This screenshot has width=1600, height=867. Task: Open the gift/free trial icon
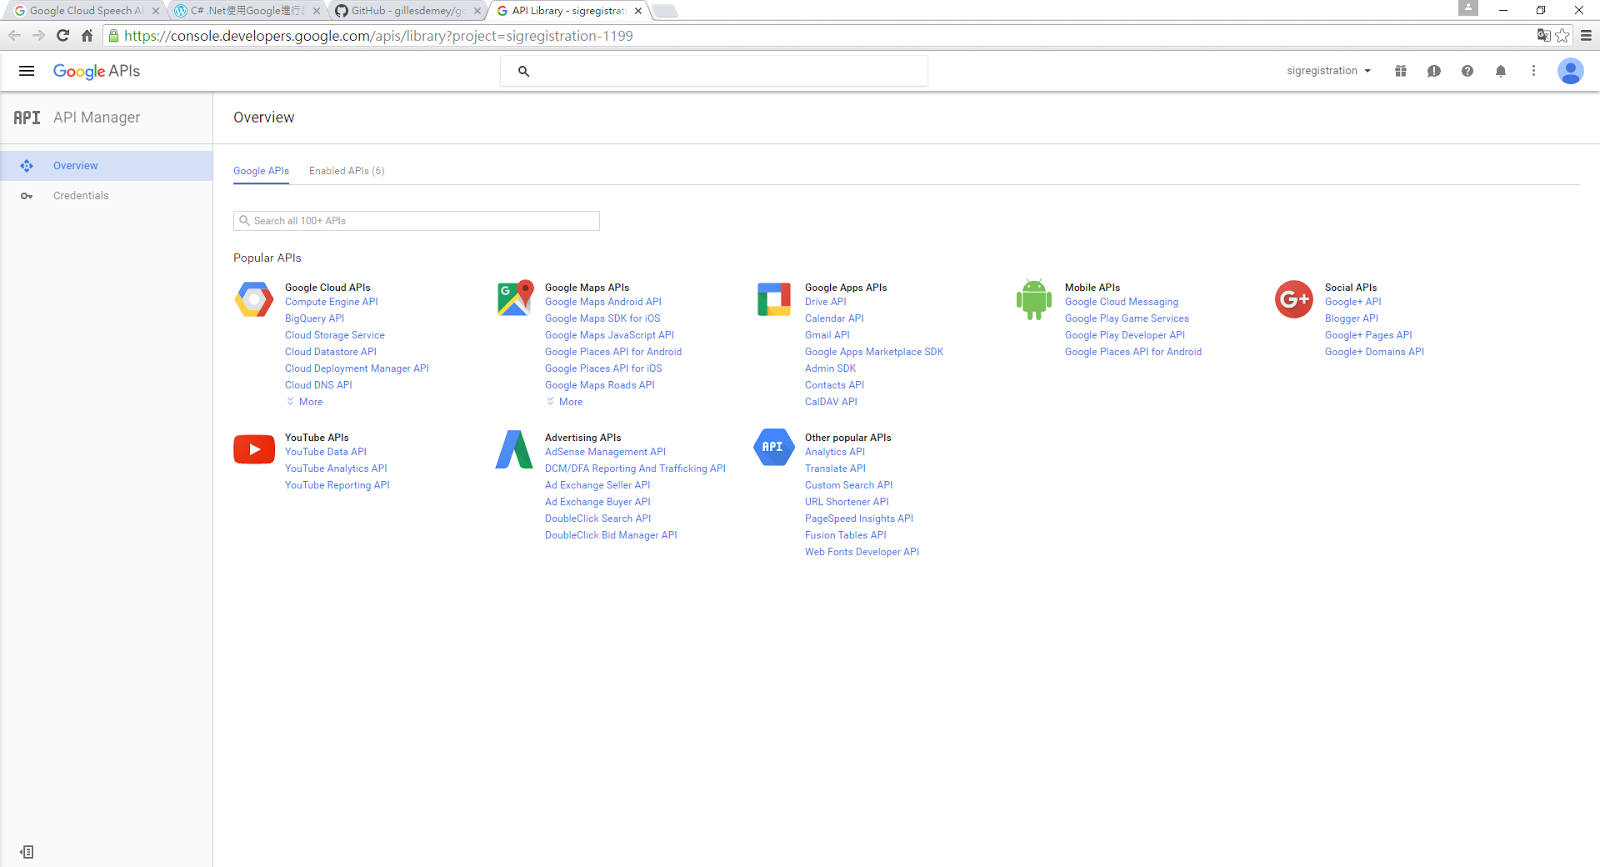click(x=1401, y=71)
